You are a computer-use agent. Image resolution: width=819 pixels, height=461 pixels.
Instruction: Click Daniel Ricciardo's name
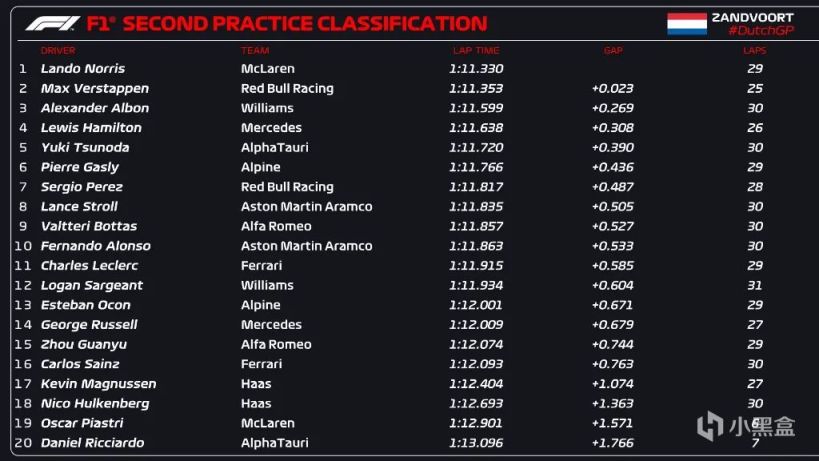coord(92,443)
